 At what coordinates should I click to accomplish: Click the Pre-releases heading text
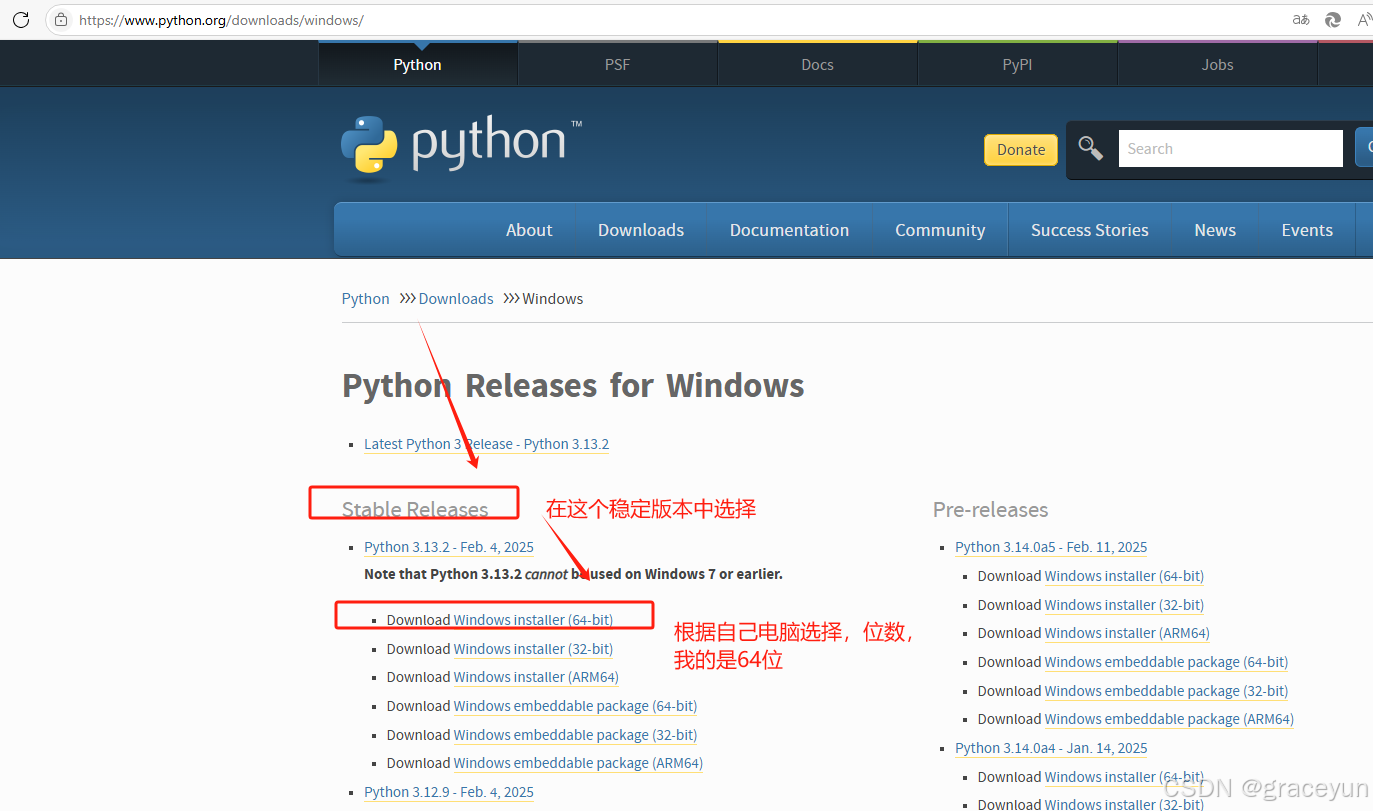[x=990, y=509]
